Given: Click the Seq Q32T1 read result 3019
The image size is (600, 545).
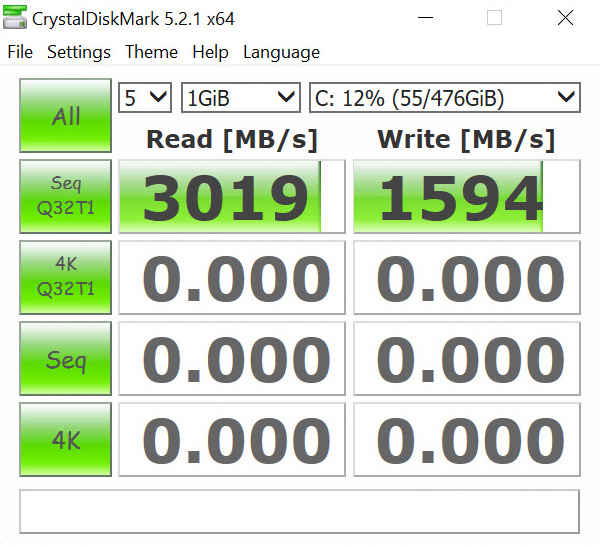Looking at the screenshot, I should pos(232,197).
